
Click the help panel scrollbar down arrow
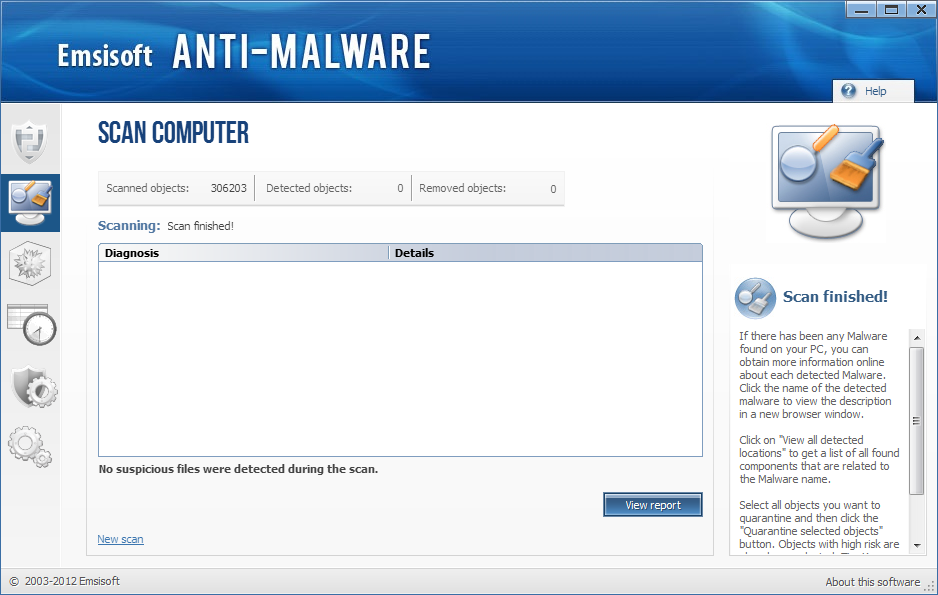[x=916, y=545]
